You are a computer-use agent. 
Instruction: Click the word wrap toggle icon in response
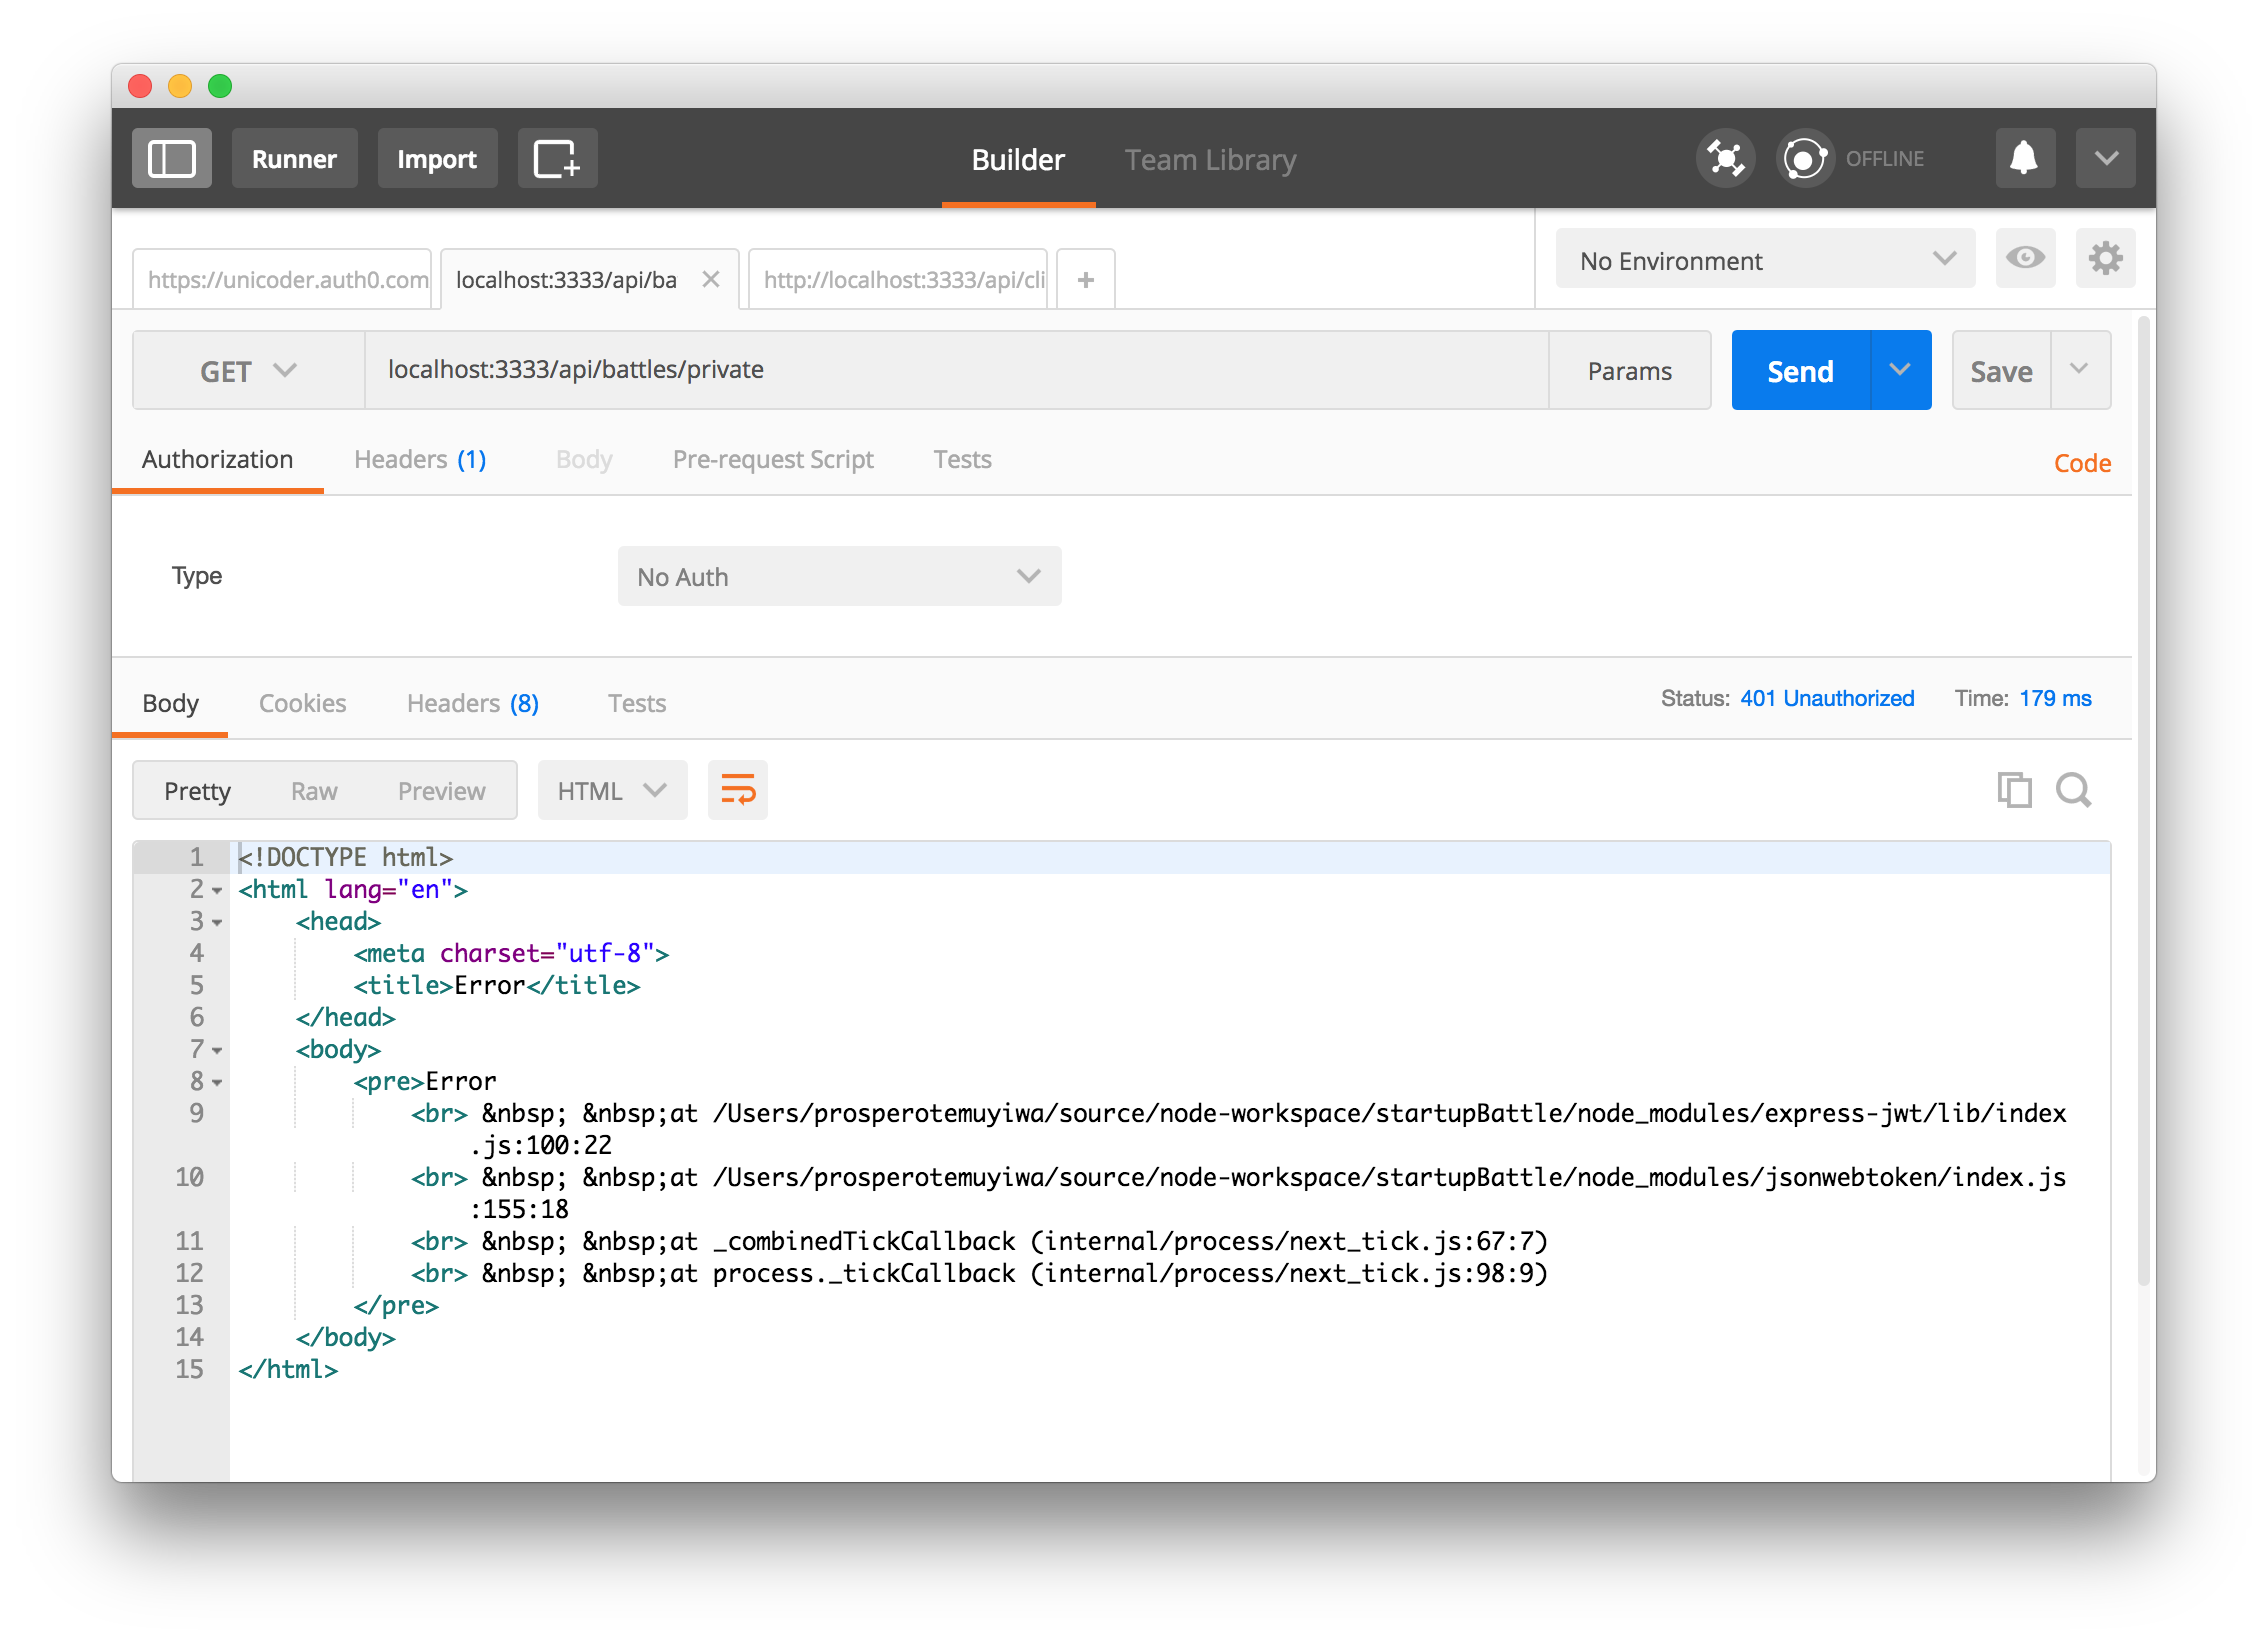[736, 789]
